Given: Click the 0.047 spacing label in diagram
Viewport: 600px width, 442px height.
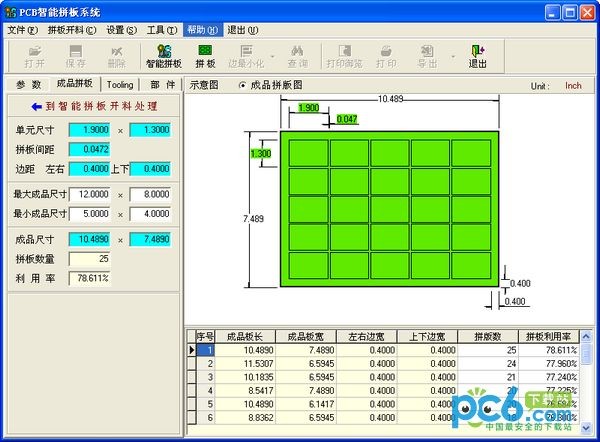Looking at the screenshot, I should click(x=347, y=119).
